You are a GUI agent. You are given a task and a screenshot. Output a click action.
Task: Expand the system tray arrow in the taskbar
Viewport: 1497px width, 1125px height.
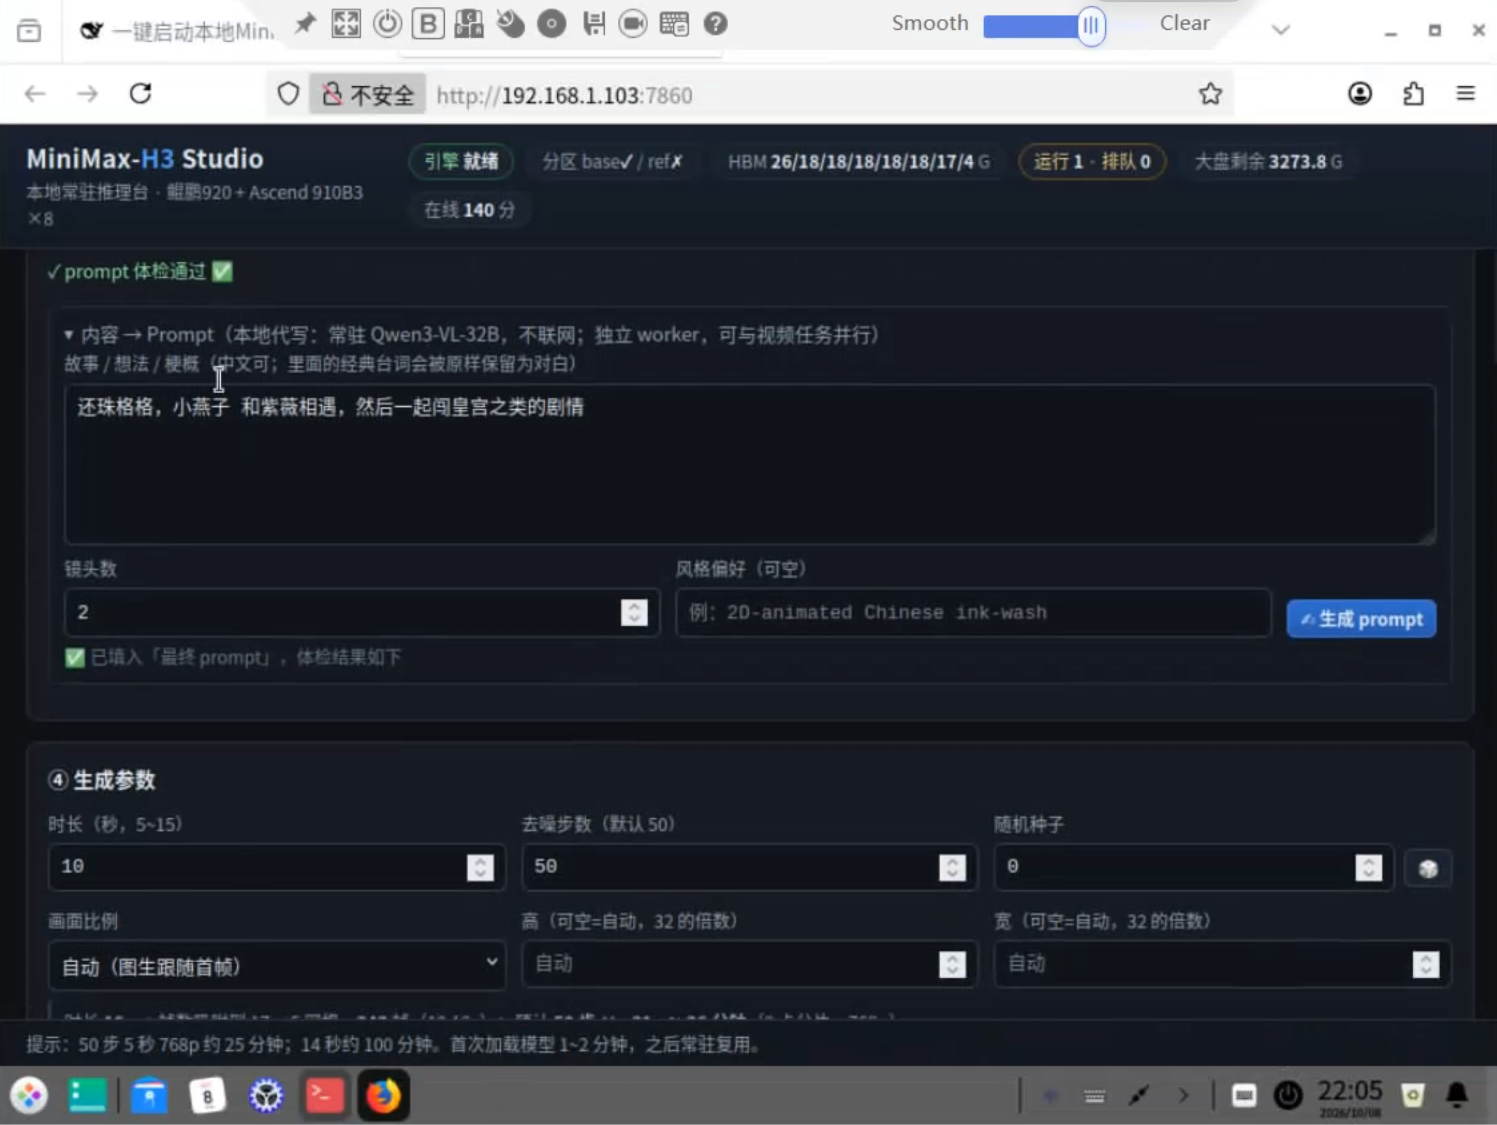(1184, 1096)
